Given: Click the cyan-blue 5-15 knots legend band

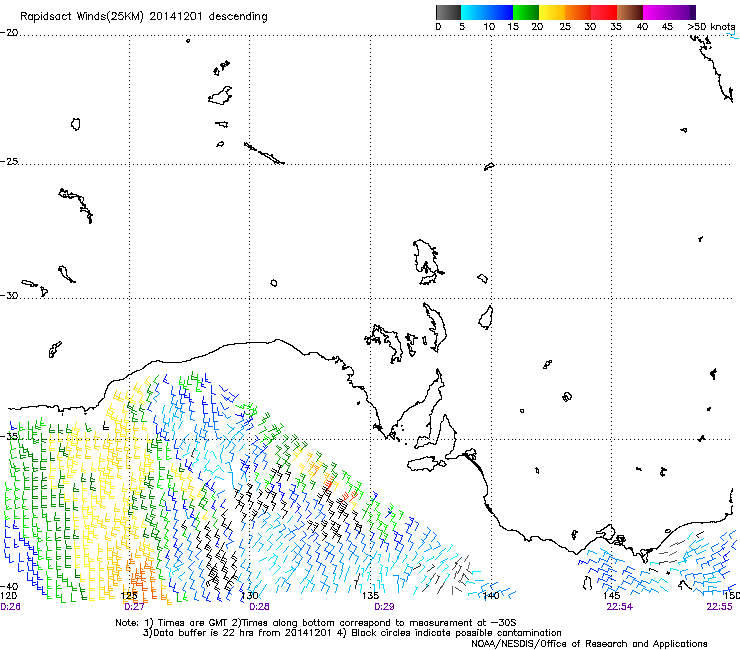Looking at the screenshot, I should (487, 12).
